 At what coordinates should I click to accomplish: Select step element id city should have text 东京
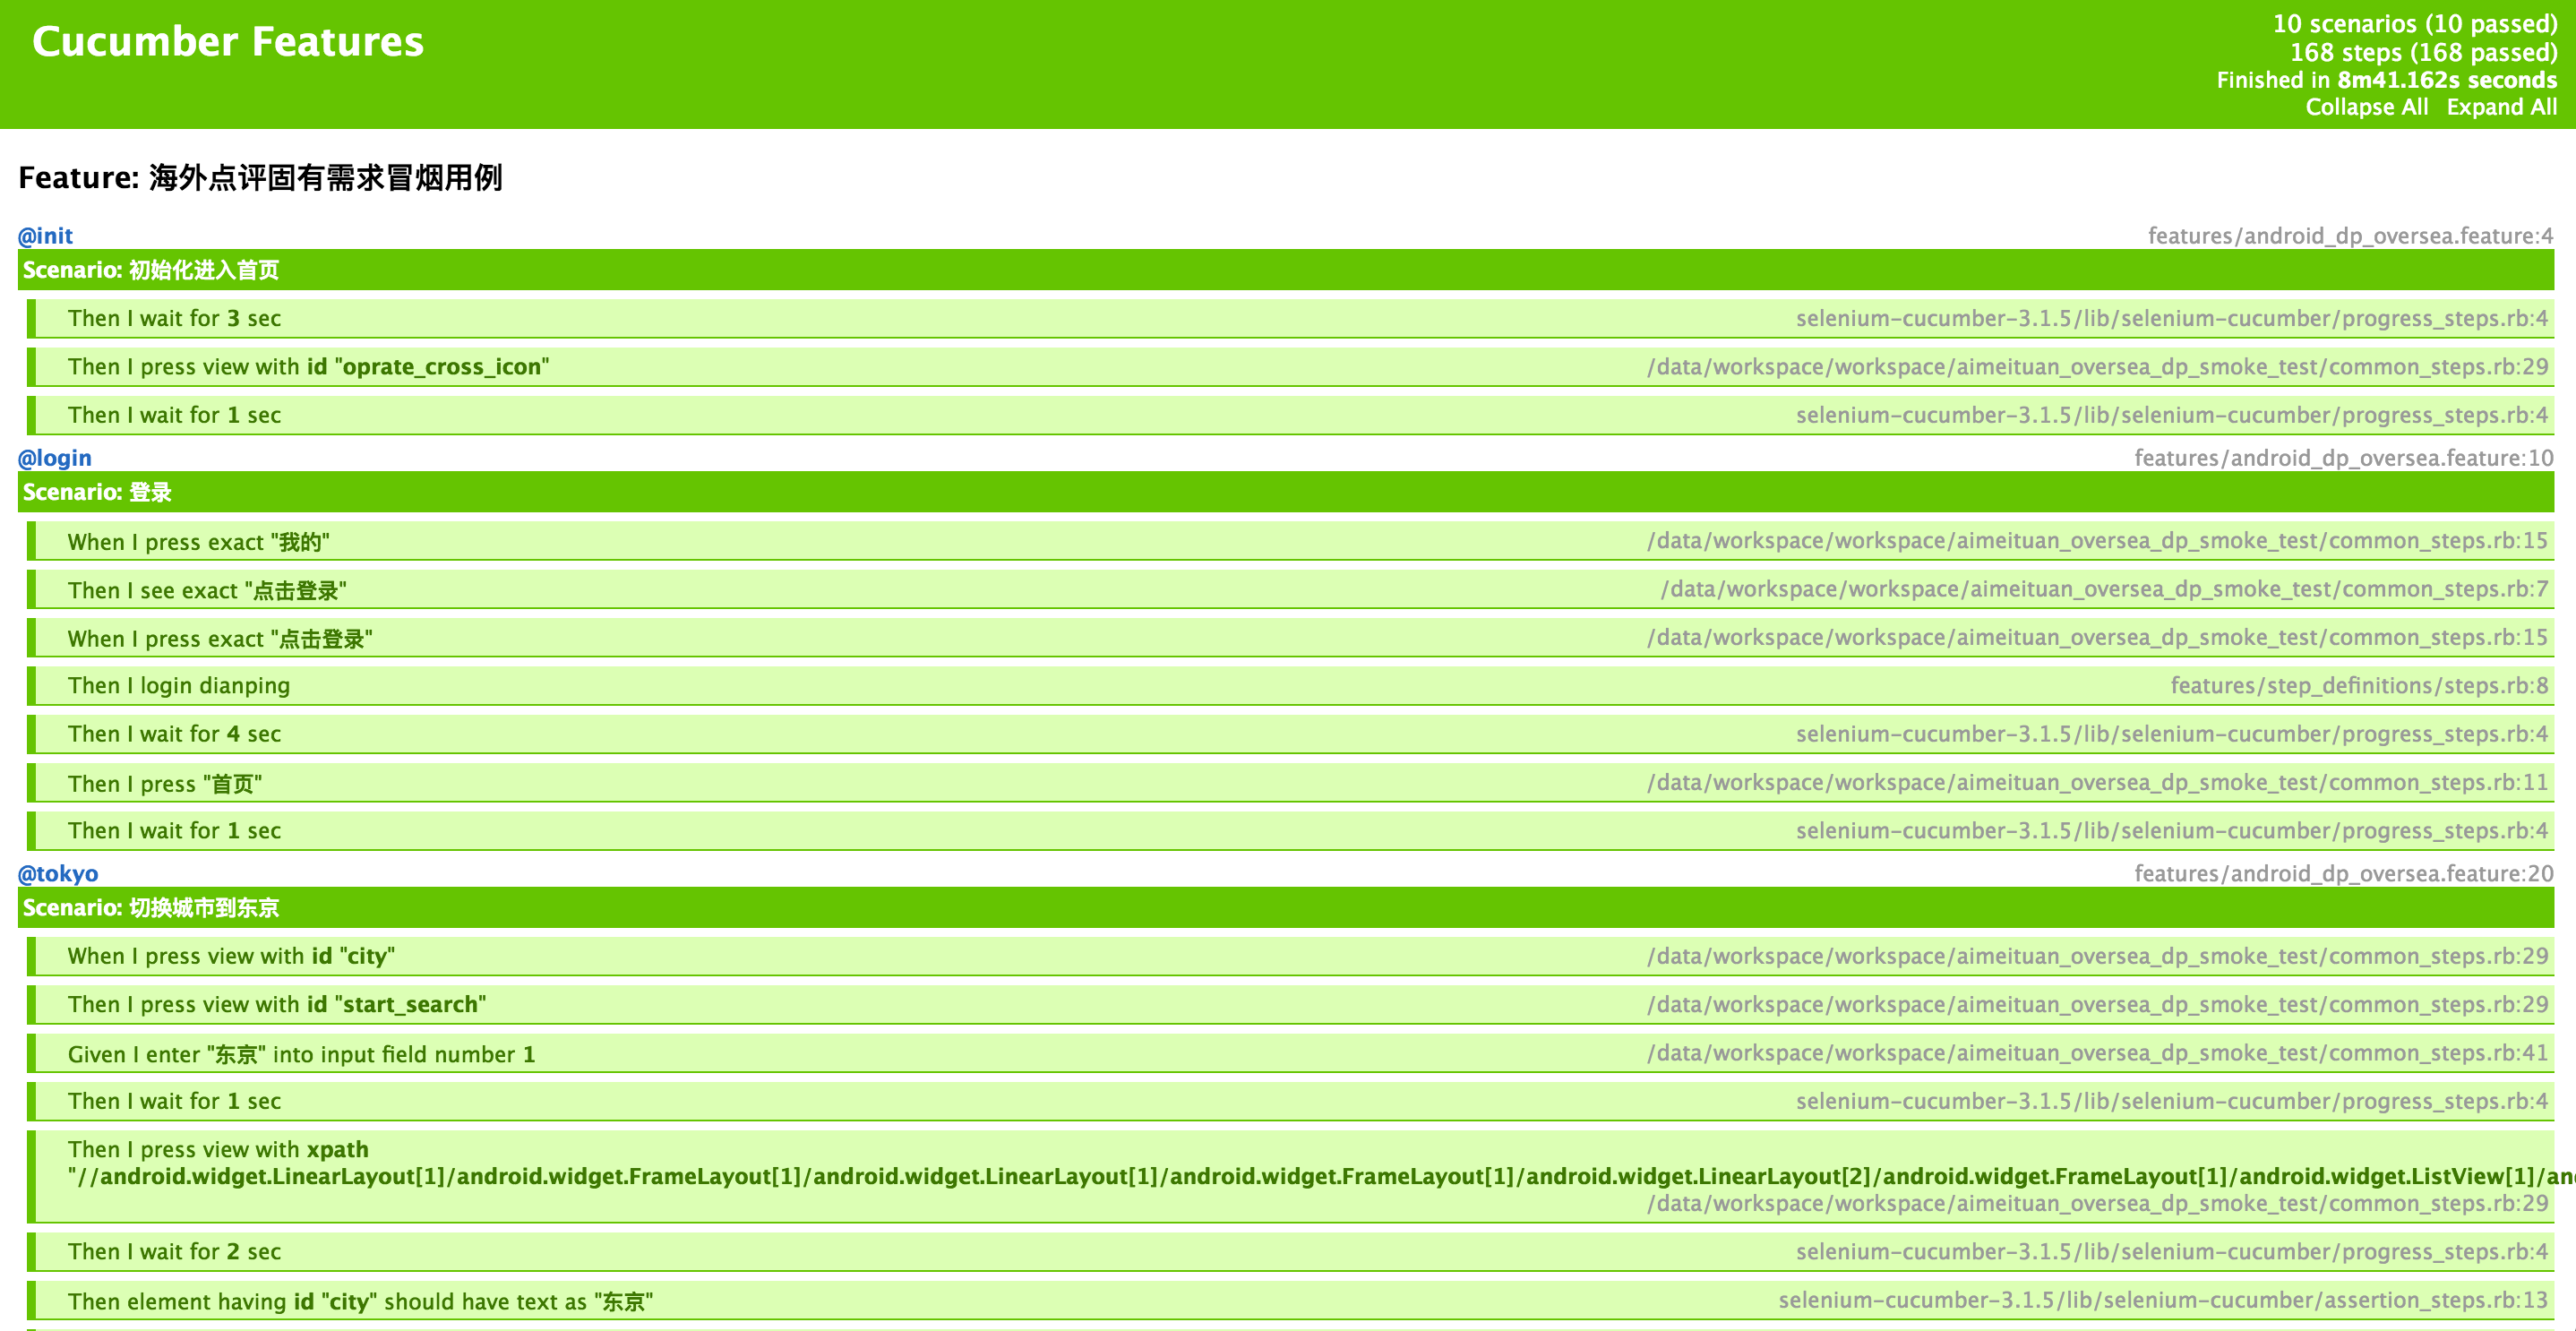tap(1290, 1300)
